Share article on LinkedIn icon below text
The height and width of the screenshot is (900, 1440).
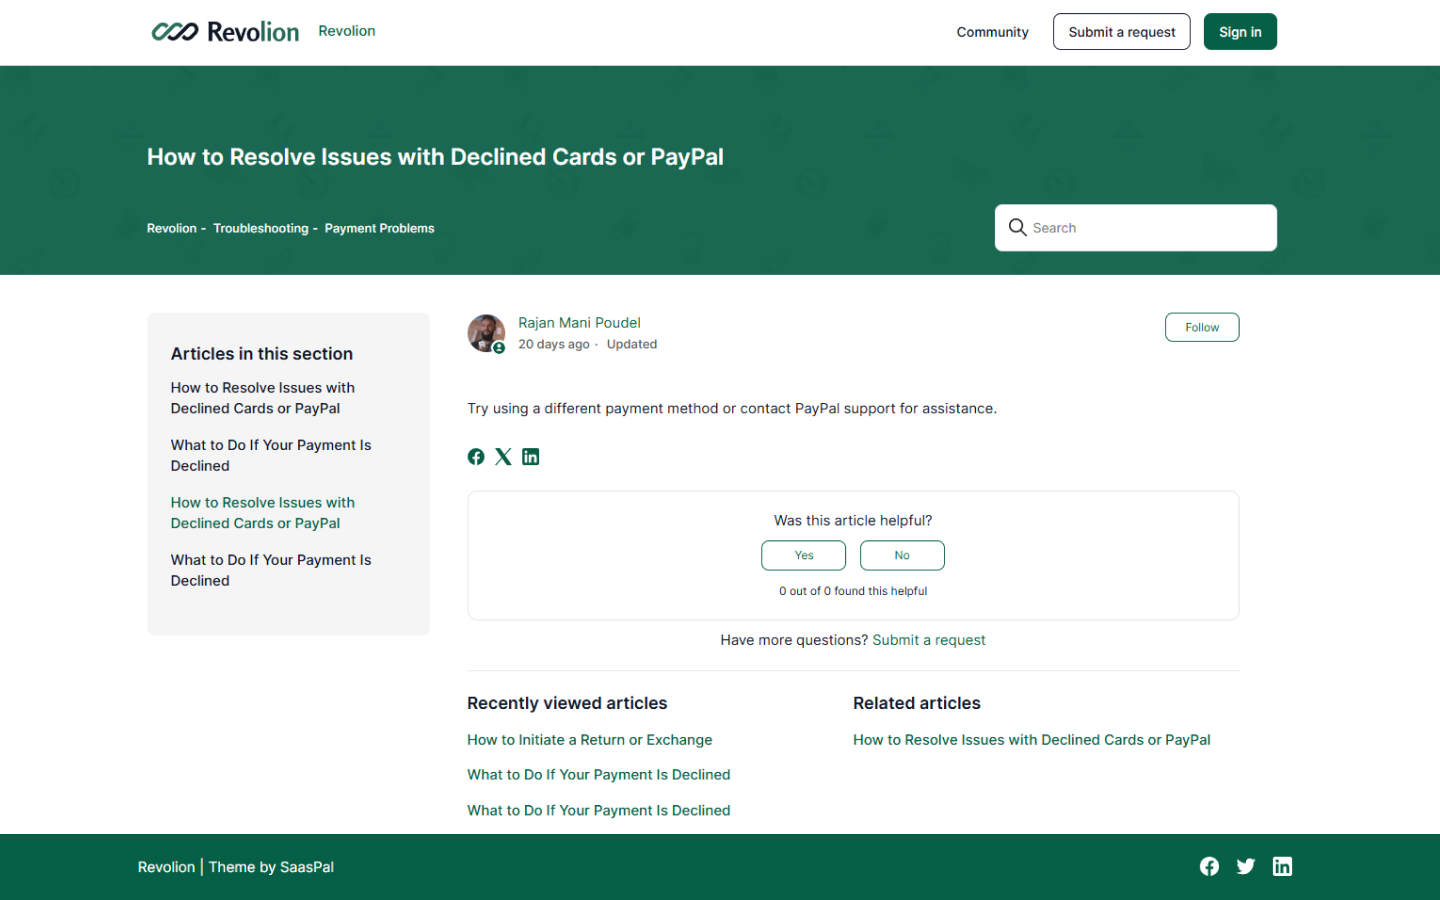[x=531, y=457]
